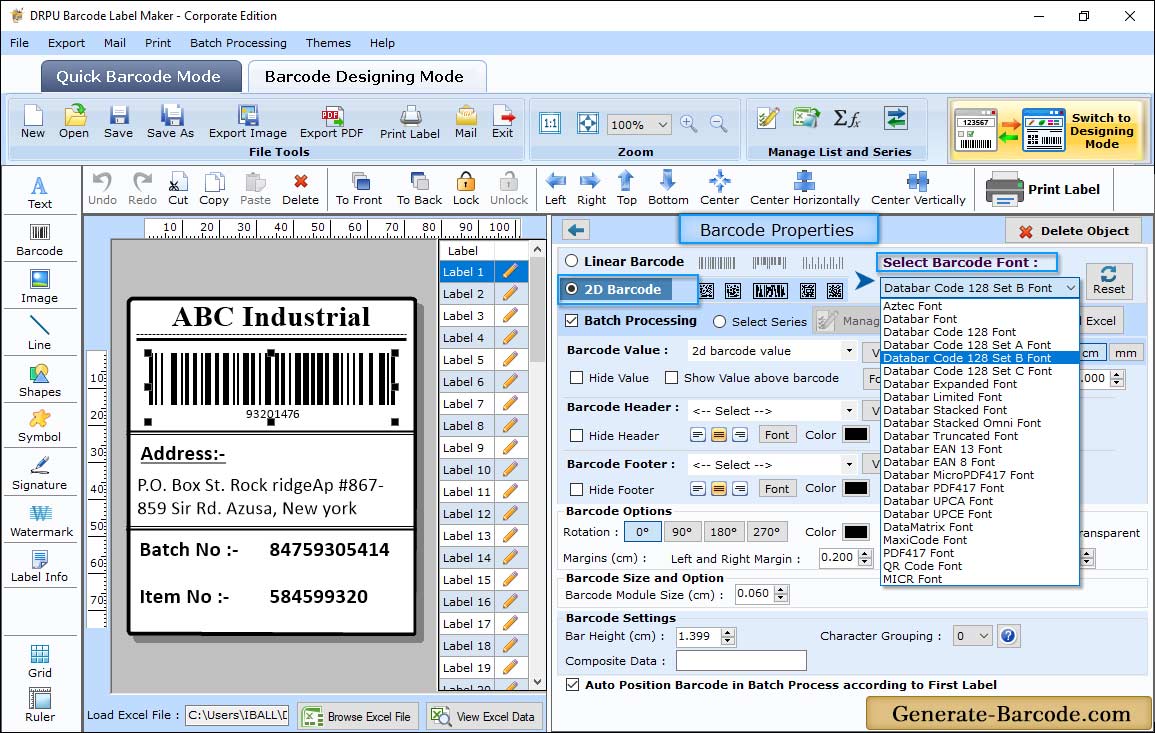Viewport: 1155px width, 733px height.
Task: Open the File menu
Action: [19, 43]
